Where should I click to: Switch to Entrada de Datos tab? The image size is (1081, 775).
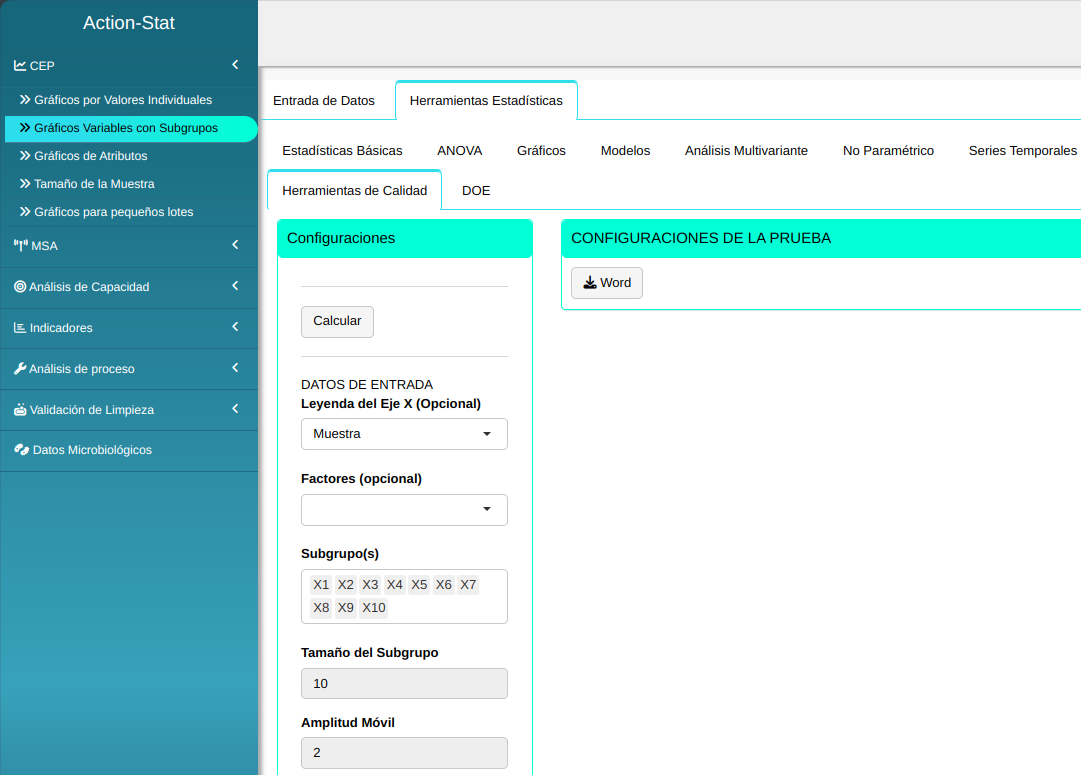[x=324, y=101]
